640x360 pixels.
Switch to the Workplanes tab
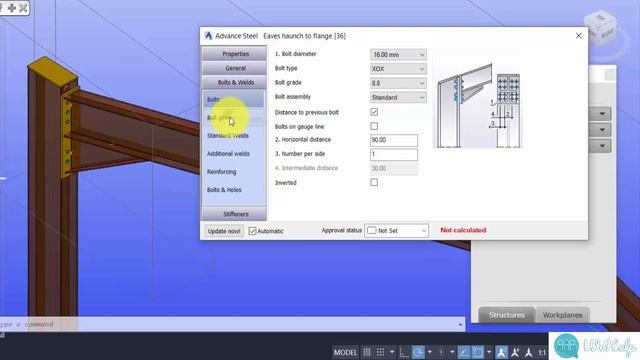[562, 315]
